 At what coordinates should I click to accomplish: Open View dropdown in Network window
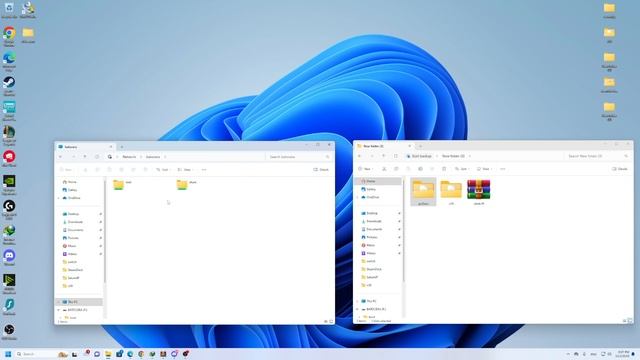(x=185, y=169)
